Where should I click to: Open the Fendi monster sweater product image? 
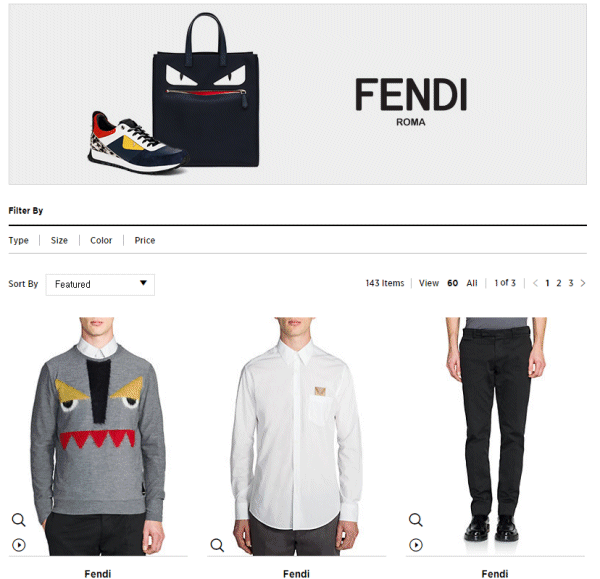pos(98,436)
